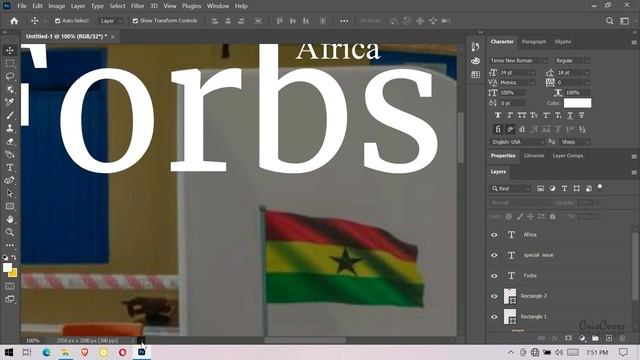Swap foreground and background colors icon
The width and height of the screenshot is (640, 360).
pyautogui.click(x=14, y=258)
